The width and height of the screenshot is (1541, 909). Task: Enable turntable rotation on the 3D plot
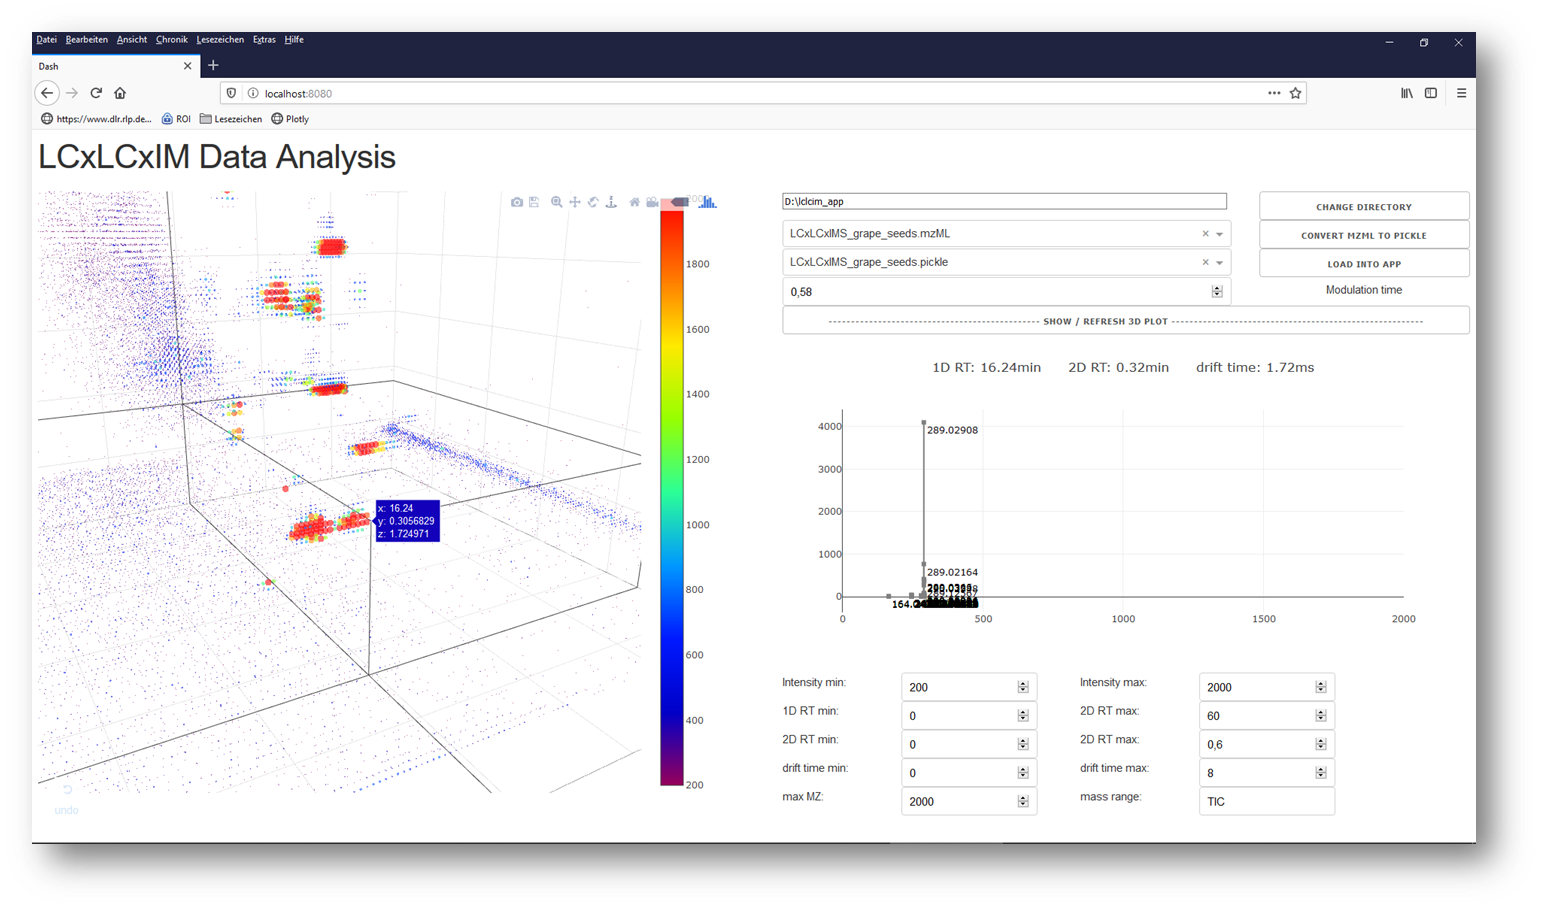[611, 202]
